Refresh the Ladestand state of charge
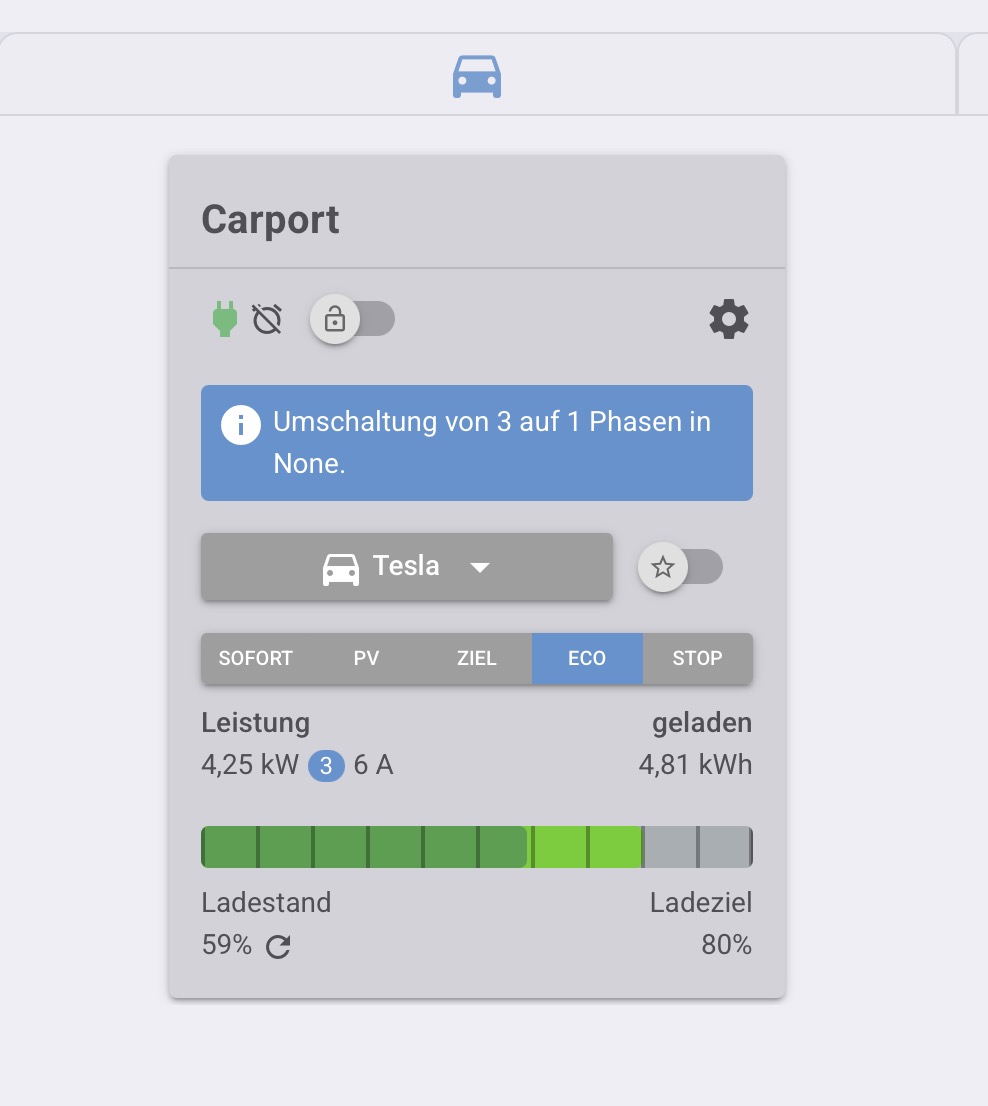988x1106 pixels. [x=278, y=946]
